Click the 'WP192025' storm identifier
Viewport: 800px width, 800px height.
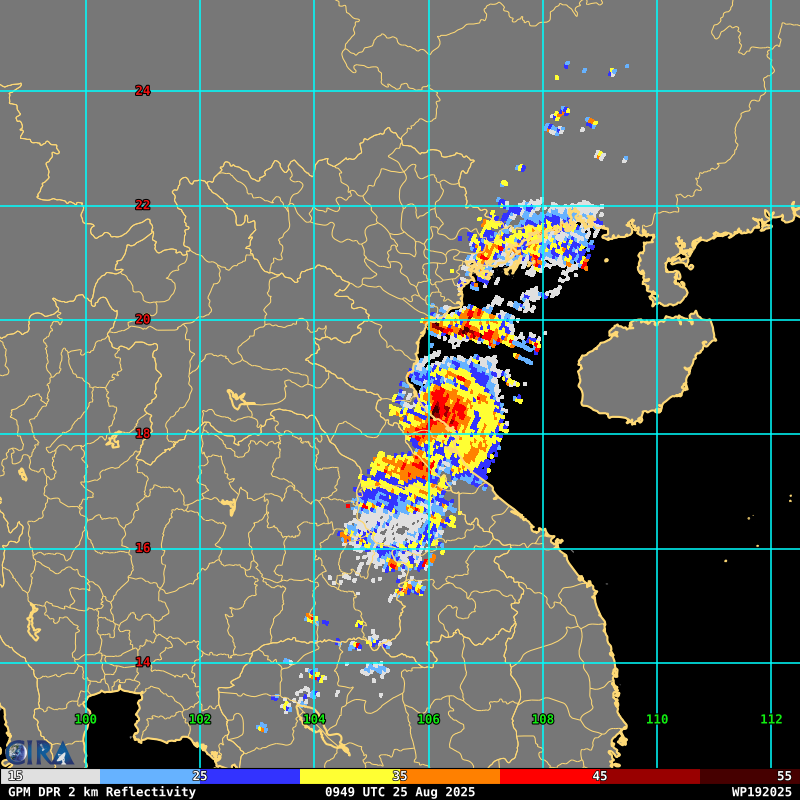coord(761,792)
